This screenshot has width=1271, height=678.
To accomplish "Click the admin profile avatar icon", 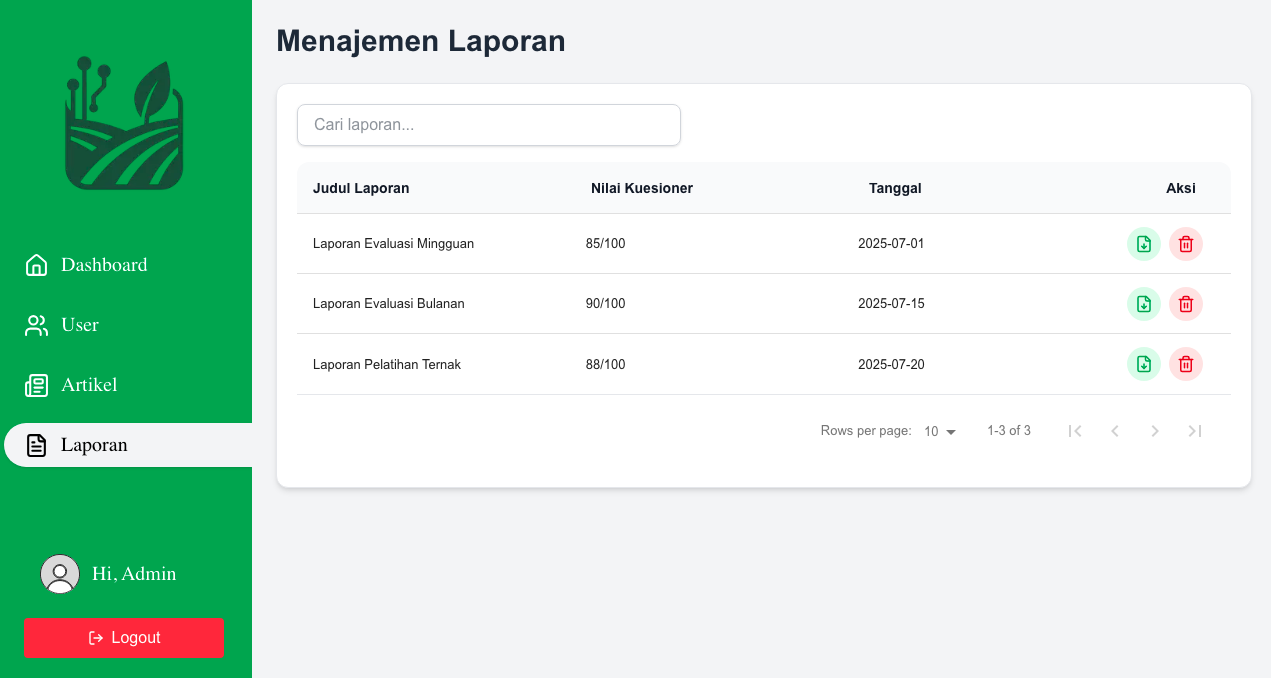I will pos(60,574).
